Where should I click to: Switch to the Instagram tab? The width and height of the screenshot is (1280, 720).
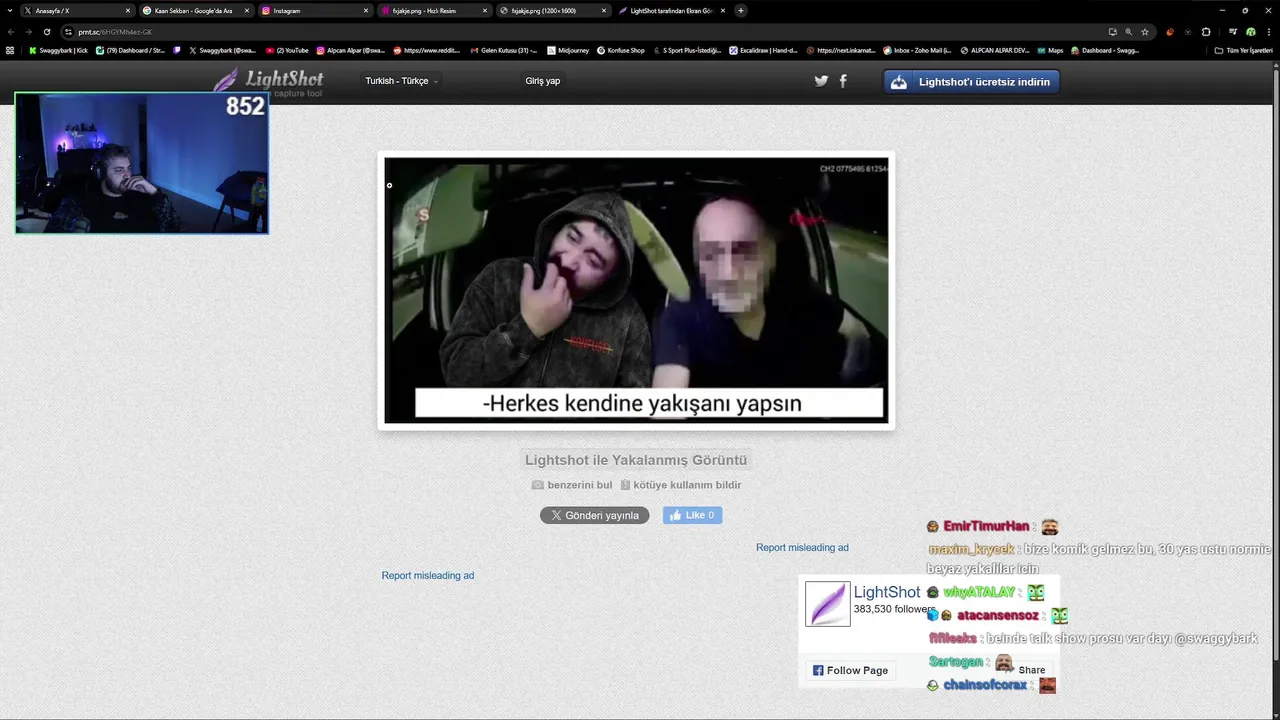315,11
